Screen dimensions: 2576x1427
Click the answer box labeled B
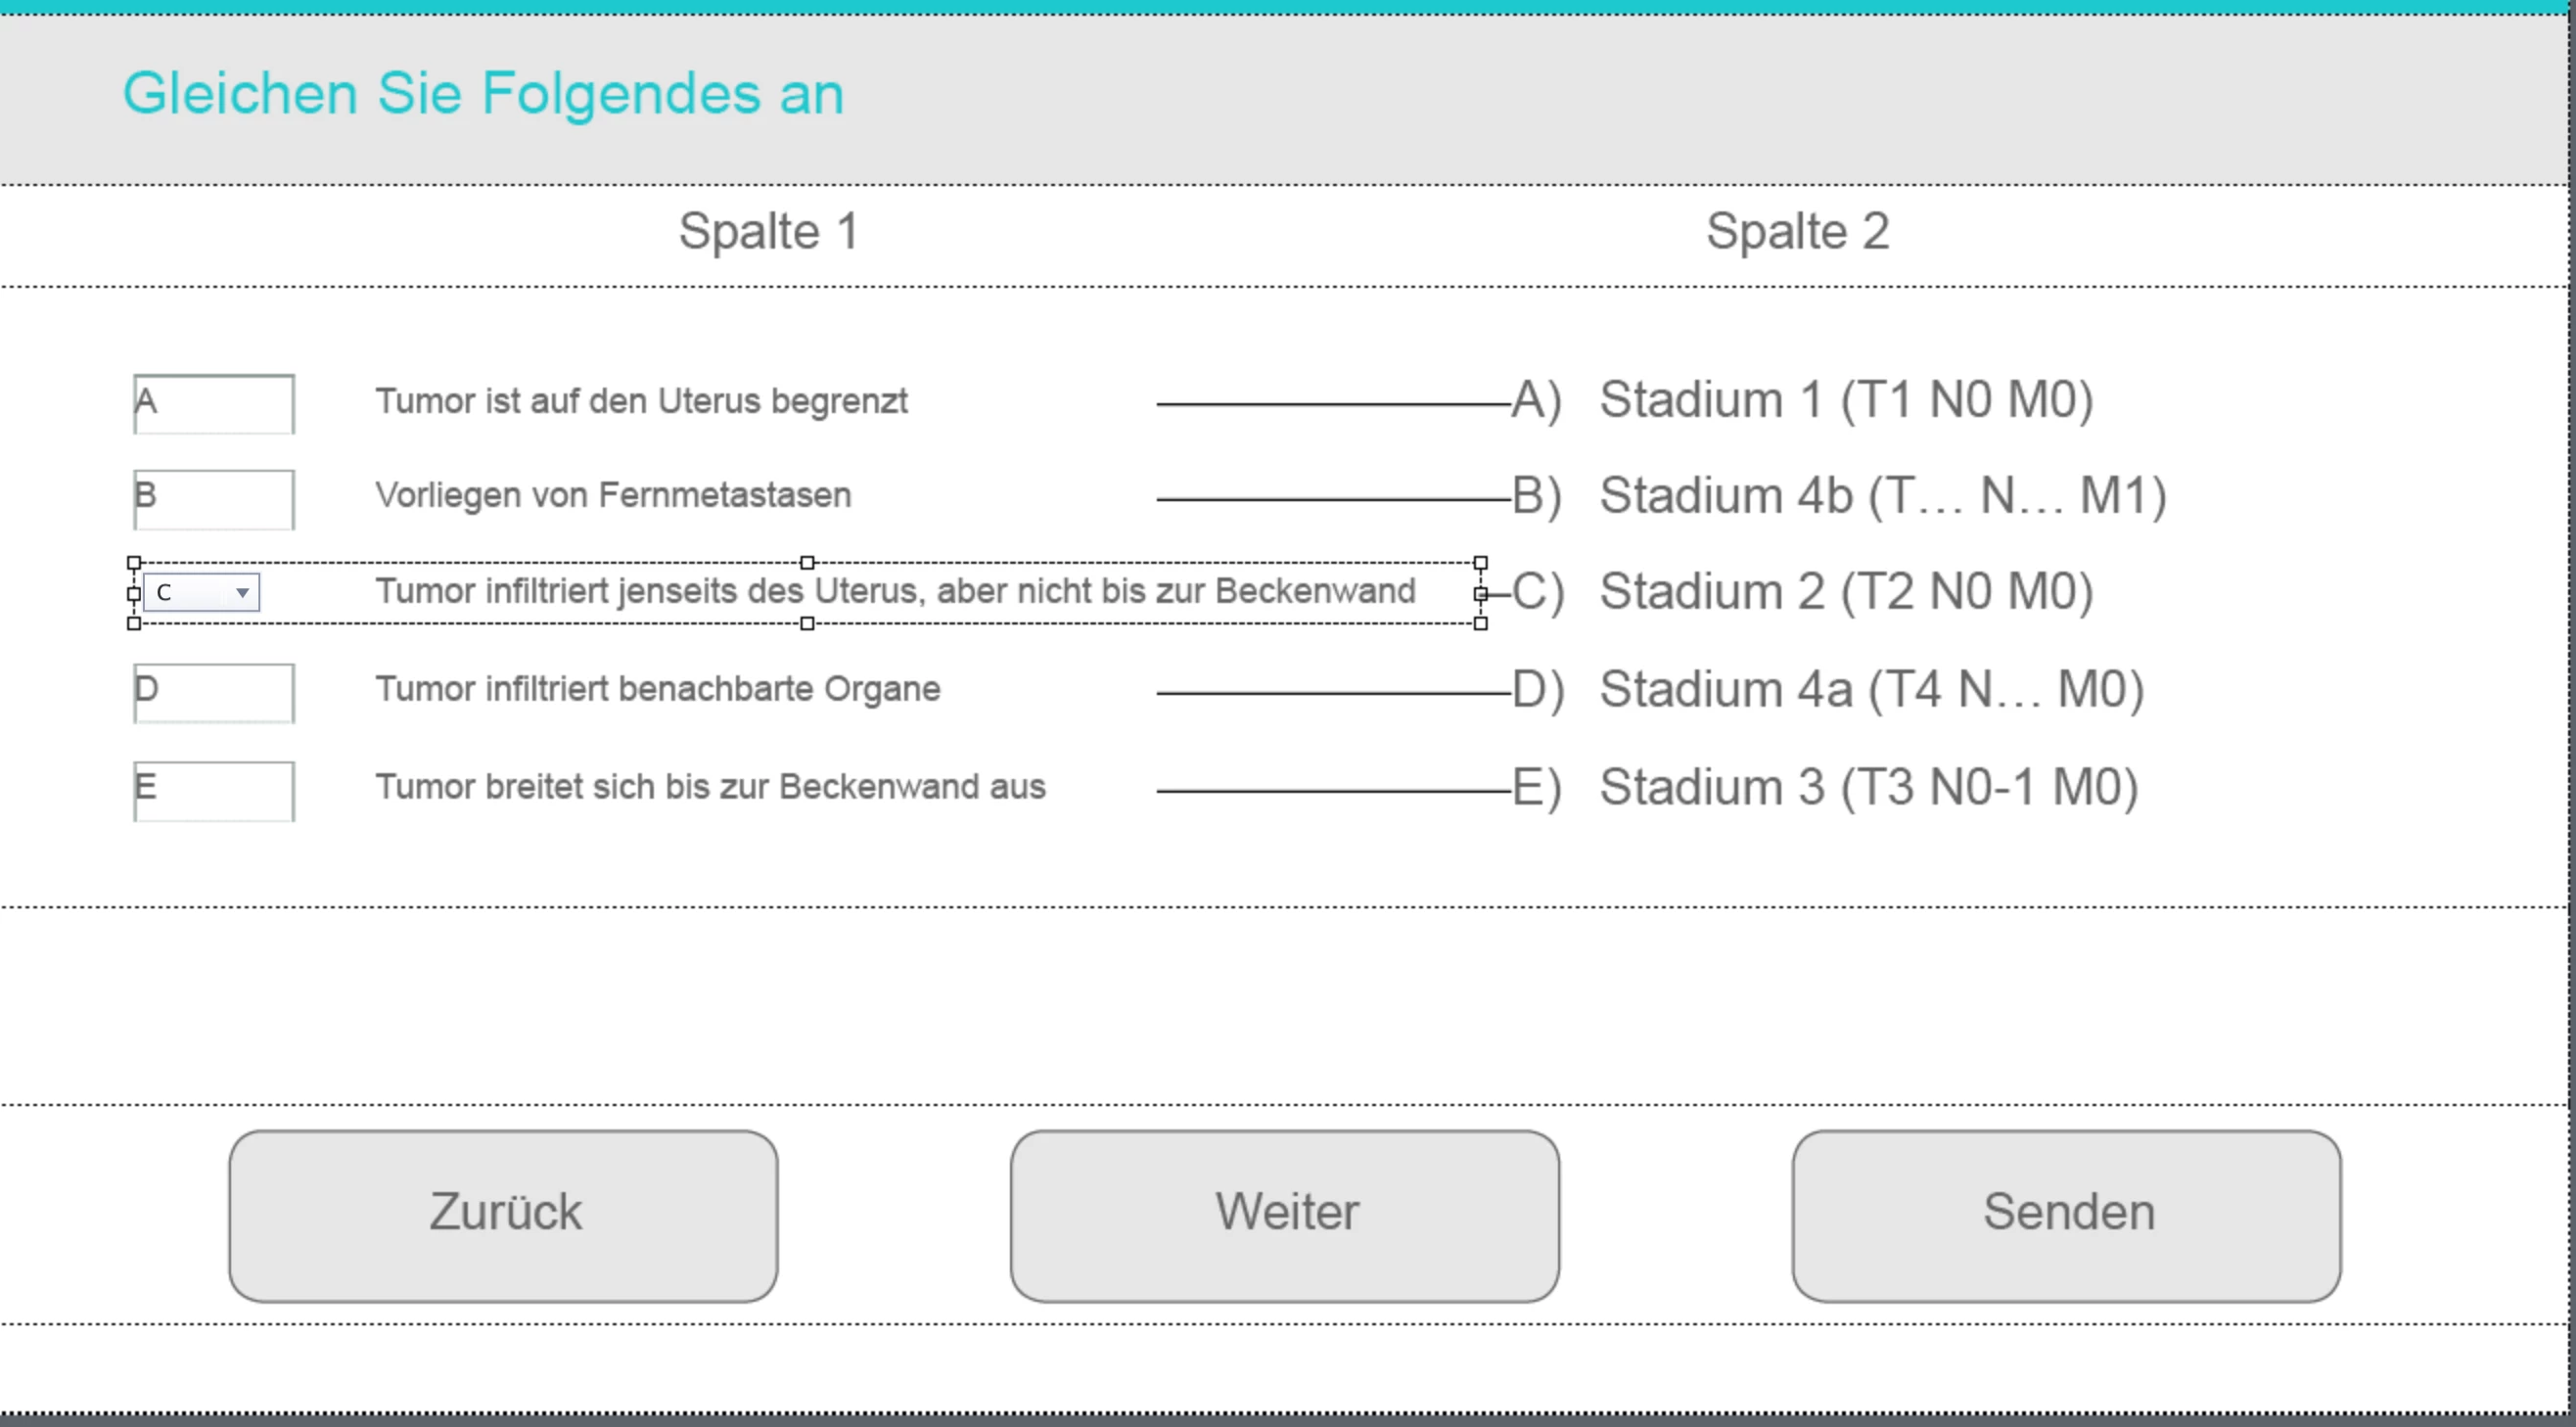214,499
